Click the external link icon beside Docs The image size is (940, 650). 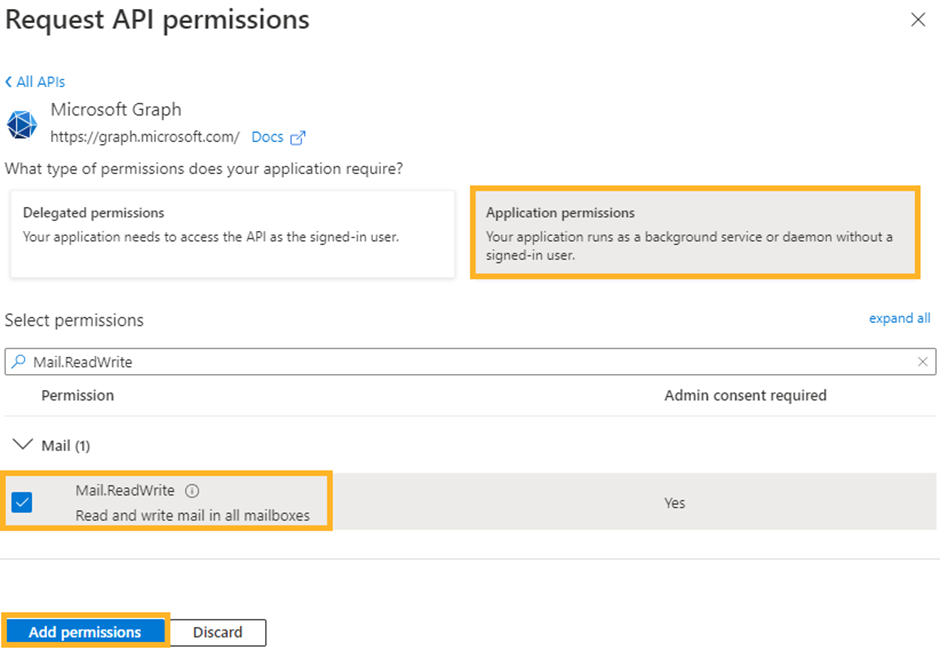pos(297,138)
